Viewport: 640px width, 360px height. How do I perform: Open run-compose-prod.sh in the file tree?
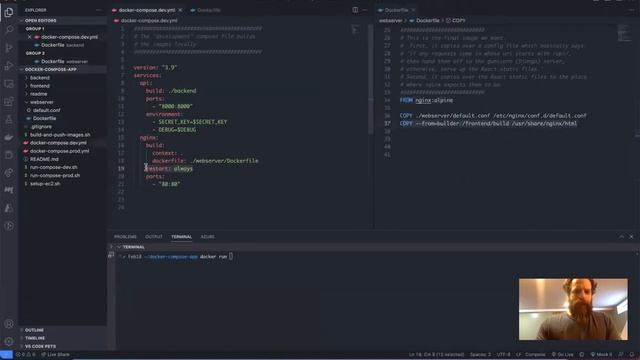(55, 176)
